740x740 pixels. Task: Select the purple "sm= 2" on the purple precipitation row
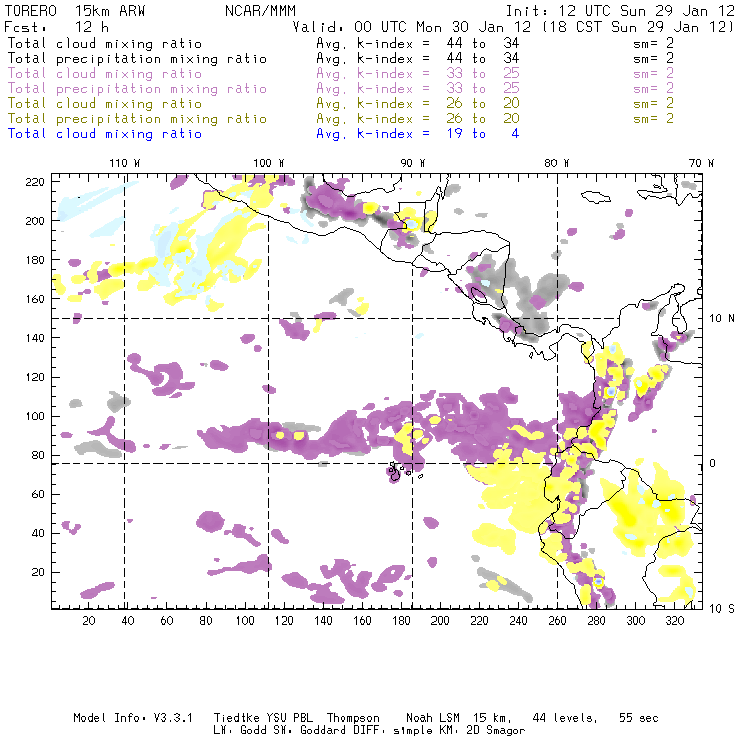coord(653,88)
